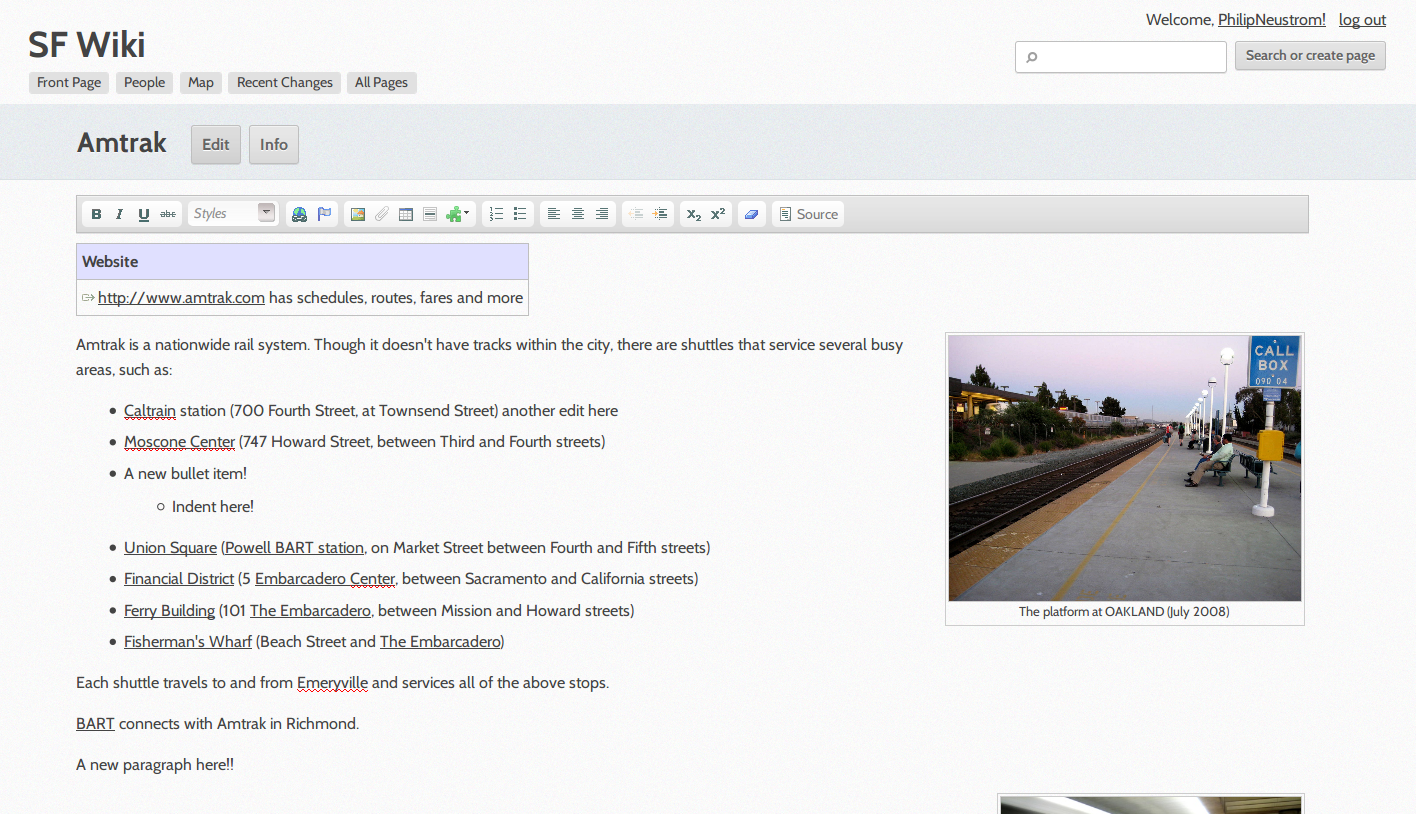Open the Financial District link
Screen dimensions: 1416x814
click(x=179, y=579)
